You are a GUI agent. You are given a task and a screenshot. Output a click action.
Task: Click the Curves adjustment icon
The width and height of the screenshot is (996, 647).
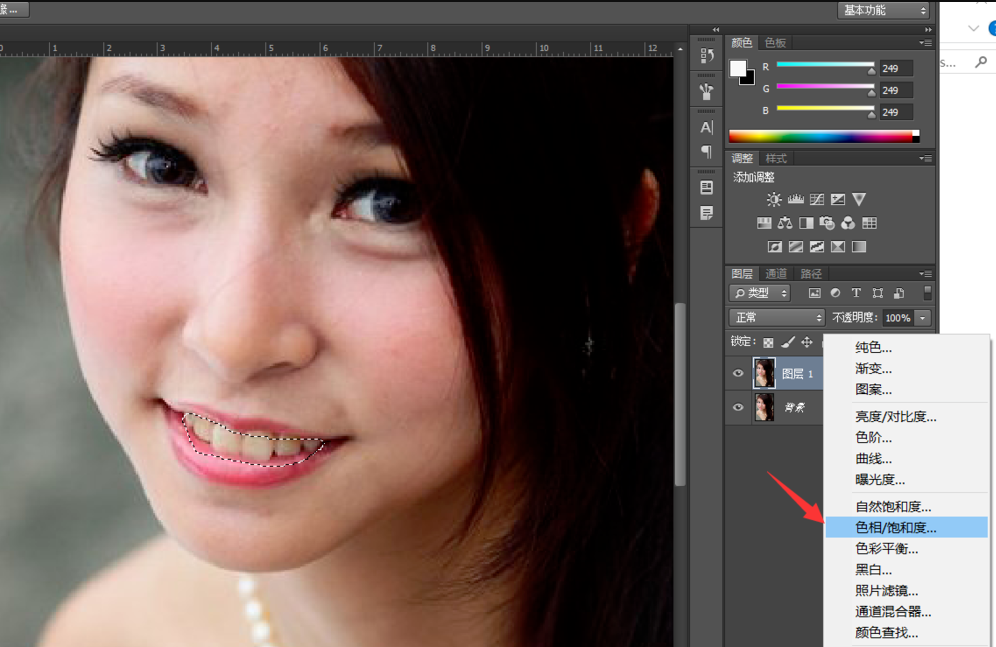click(x=817, y=200)
